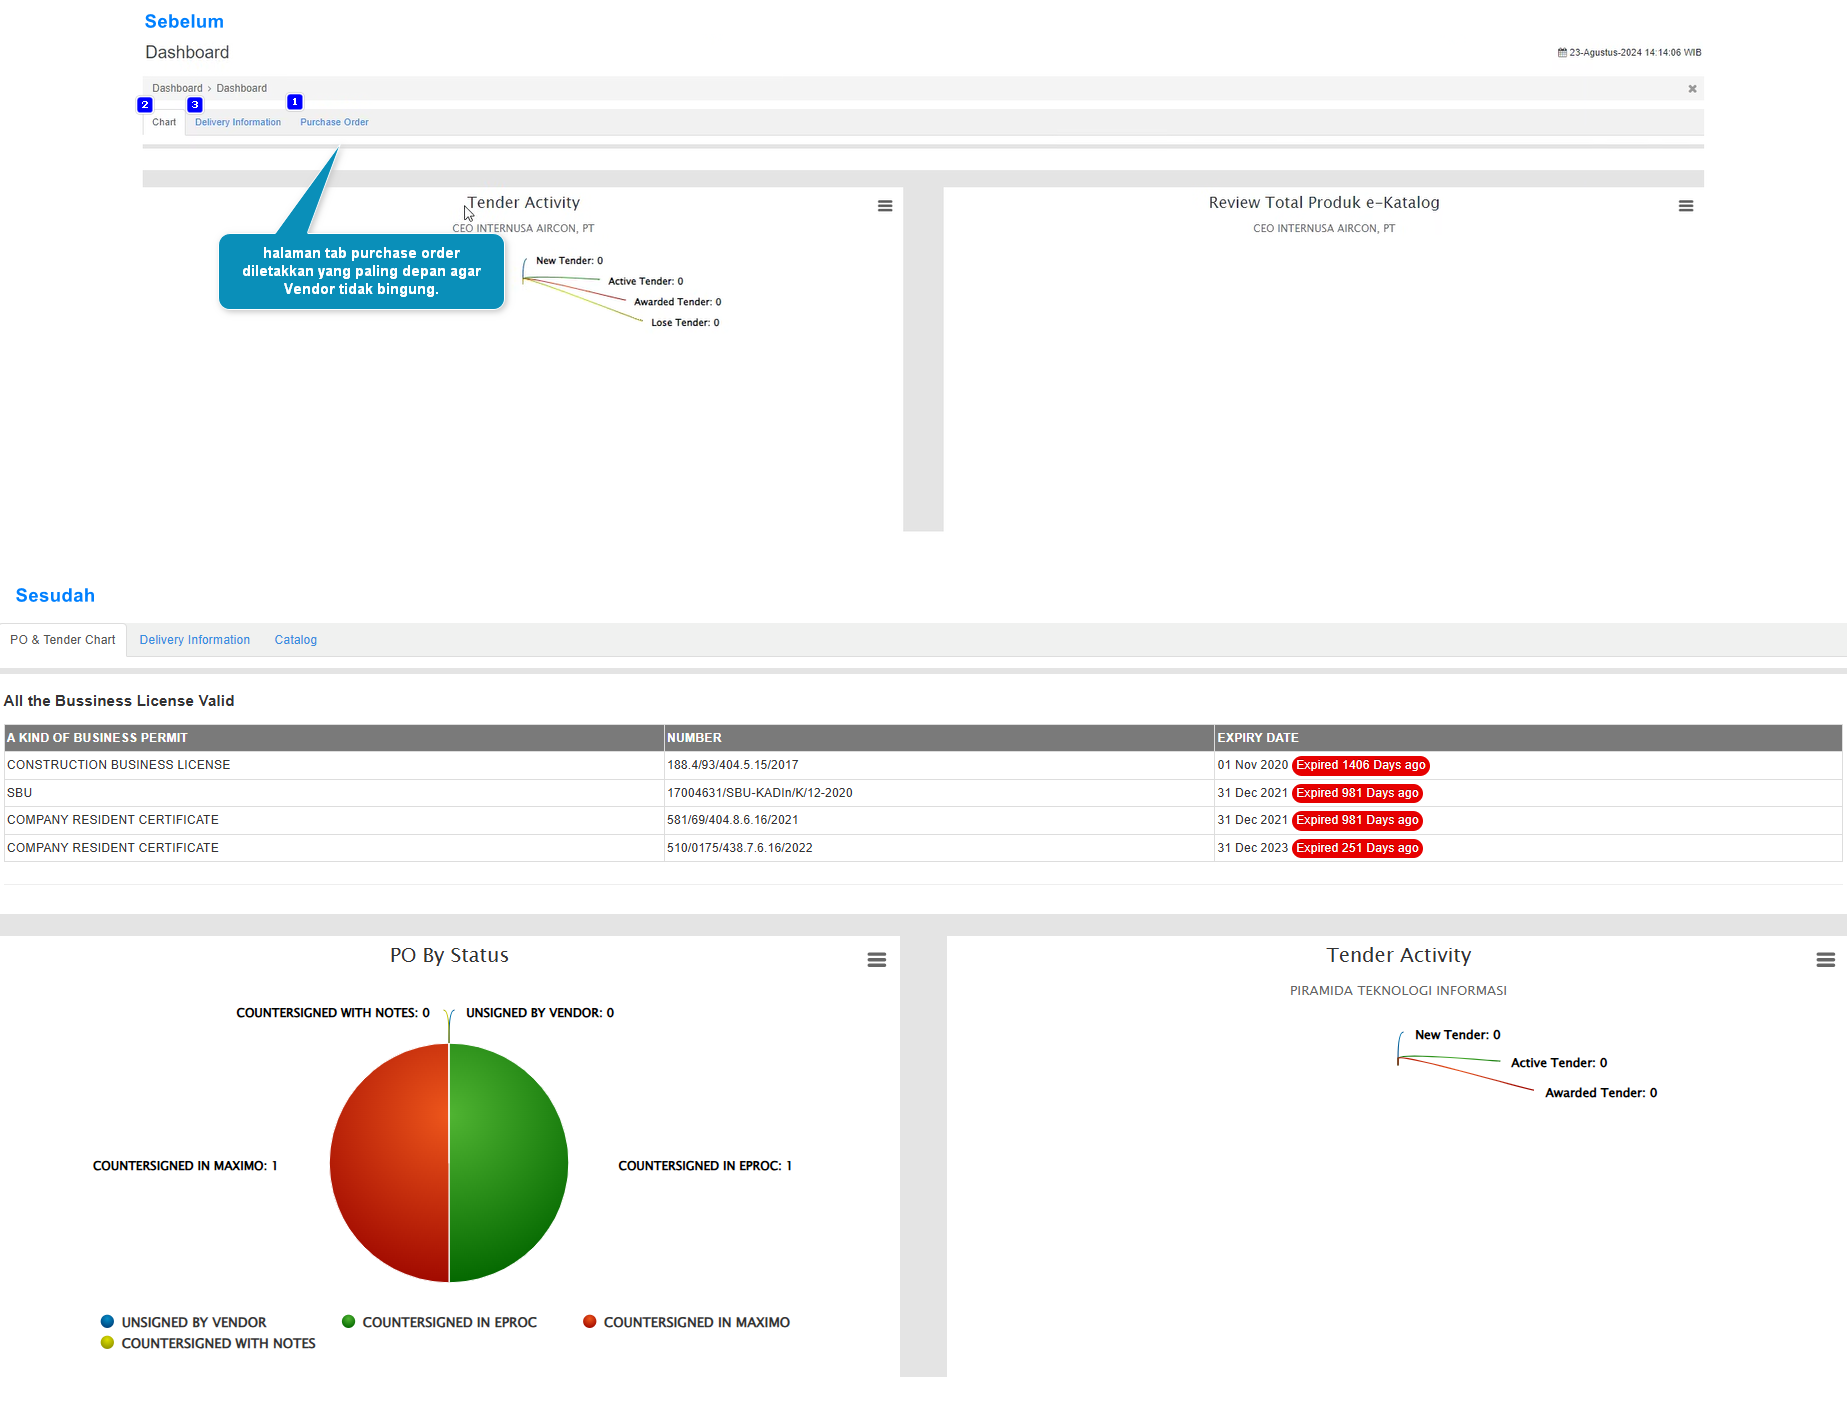Toggle Unsigned By Vendor legend item
The width and height of the screenshot is (1847, 1404).
(x=193, y=1322)
